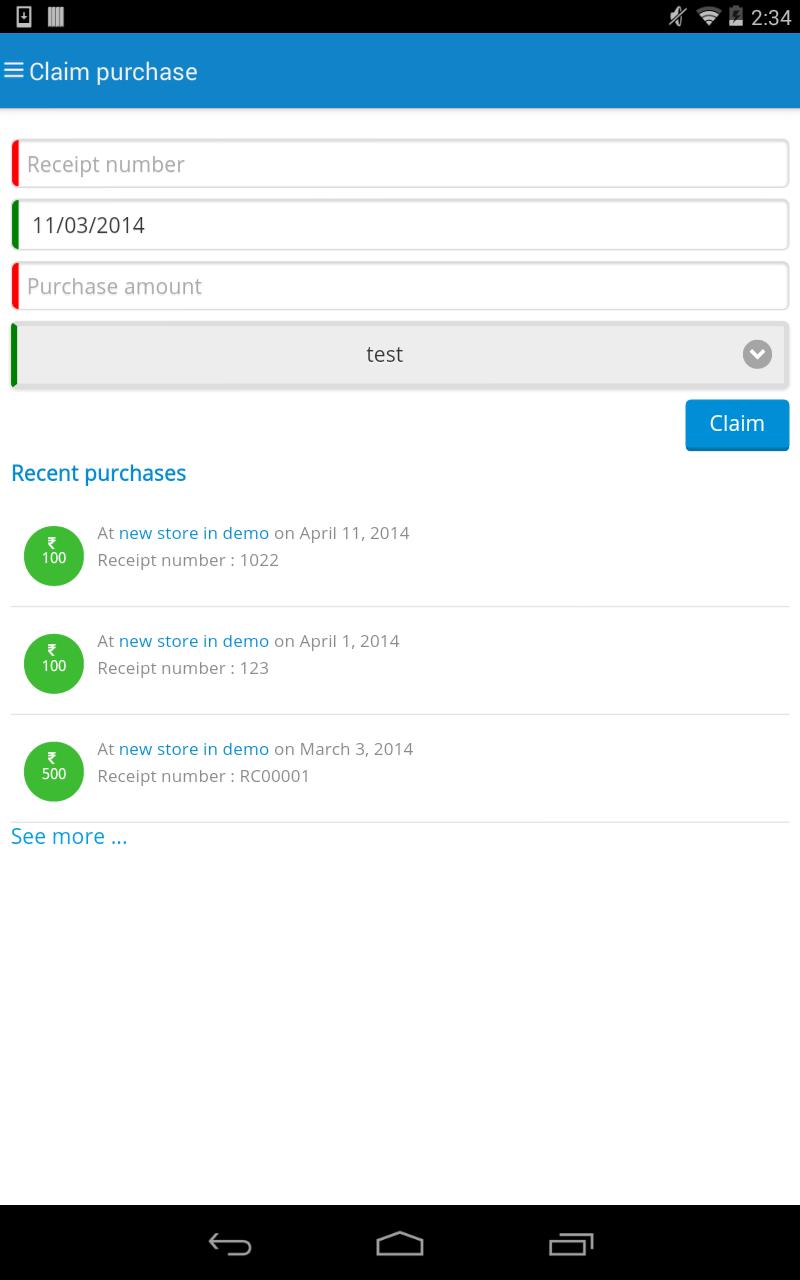The image size is (800, 1280).
Task: Open store link in April 1, 2014 purchase
Action: [194, 641]
